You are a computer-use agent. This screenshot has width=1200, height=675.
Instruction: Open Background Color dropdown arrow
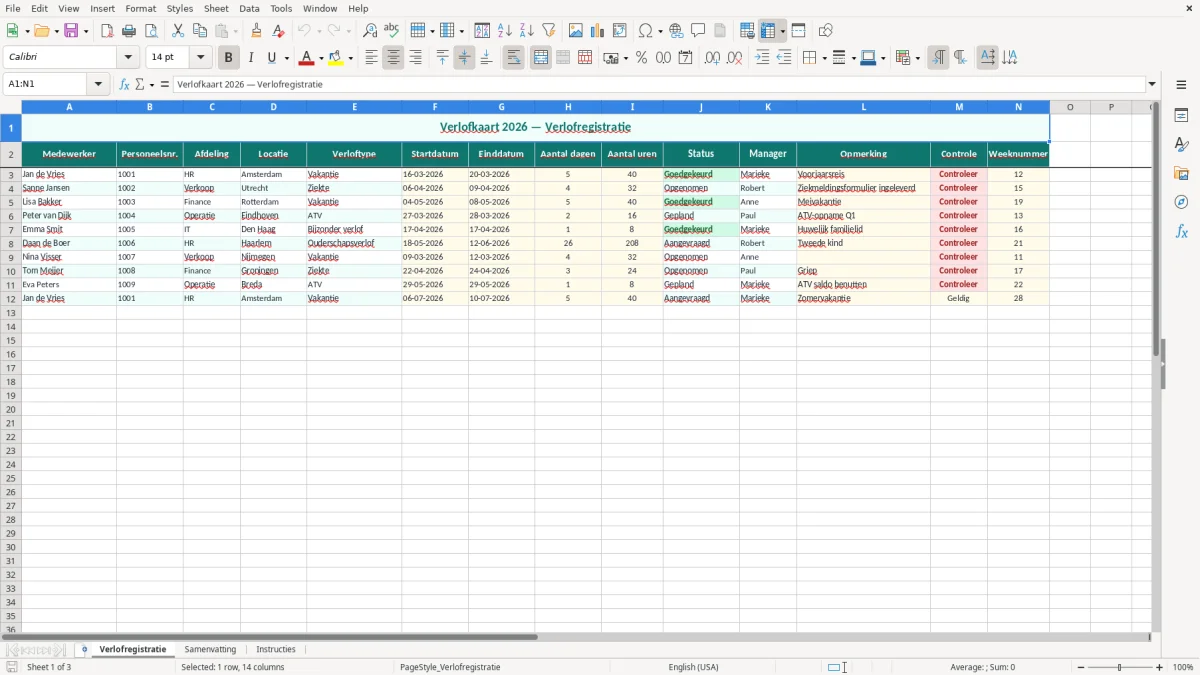[351, 58]
